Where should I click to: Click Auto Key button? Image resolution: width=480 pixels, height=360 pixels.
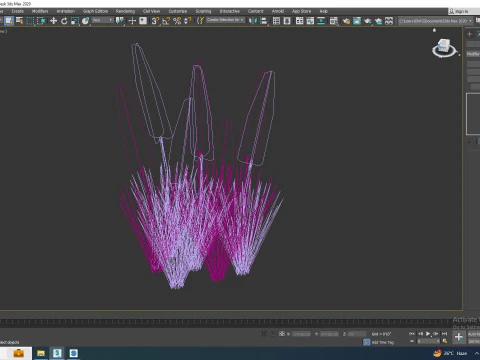474,334
